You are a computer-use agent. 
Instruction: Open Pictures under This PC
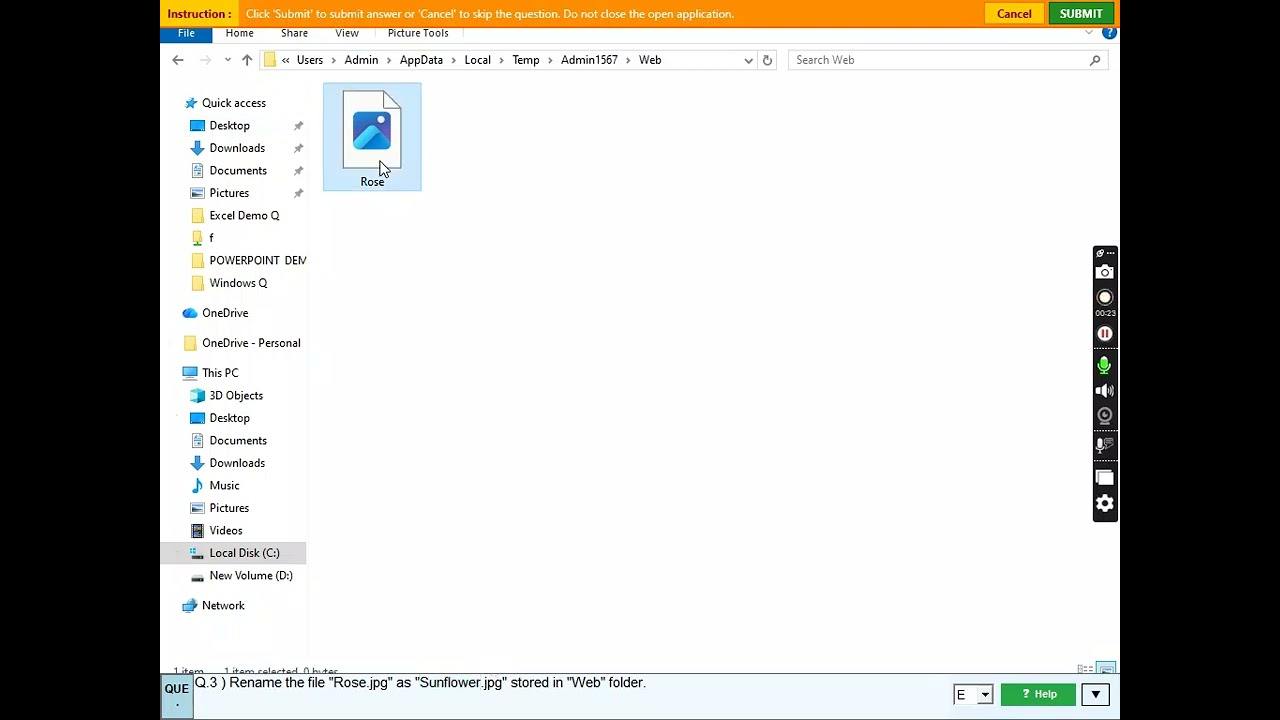pos(229,508)
